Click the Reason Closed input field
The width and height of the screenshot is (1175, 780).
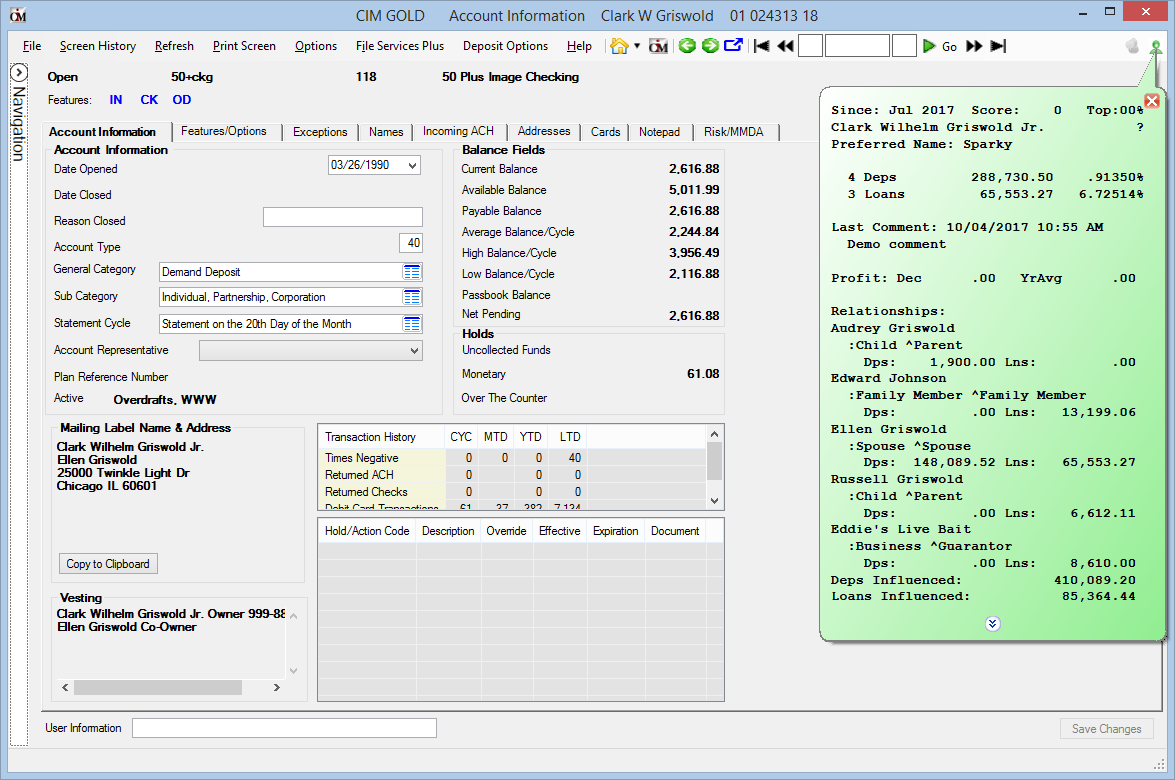coord(342,217)
